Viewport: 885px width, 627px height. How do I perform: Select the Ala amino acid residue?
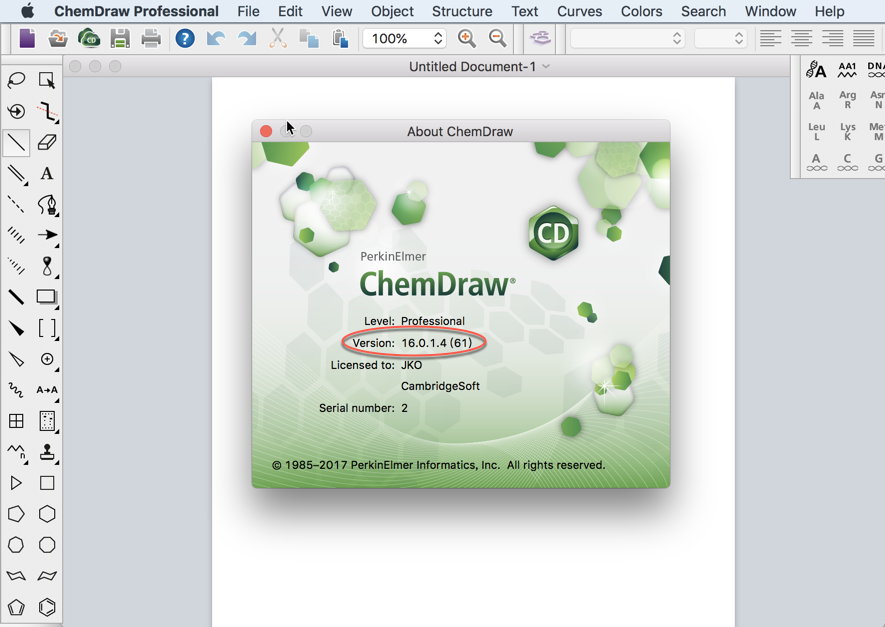coord(816,101)
